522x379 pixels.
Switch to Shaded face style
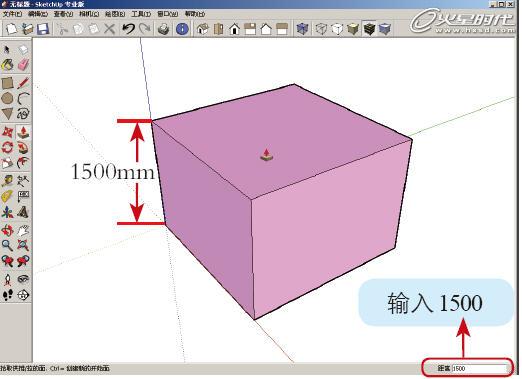coord(353,29)
